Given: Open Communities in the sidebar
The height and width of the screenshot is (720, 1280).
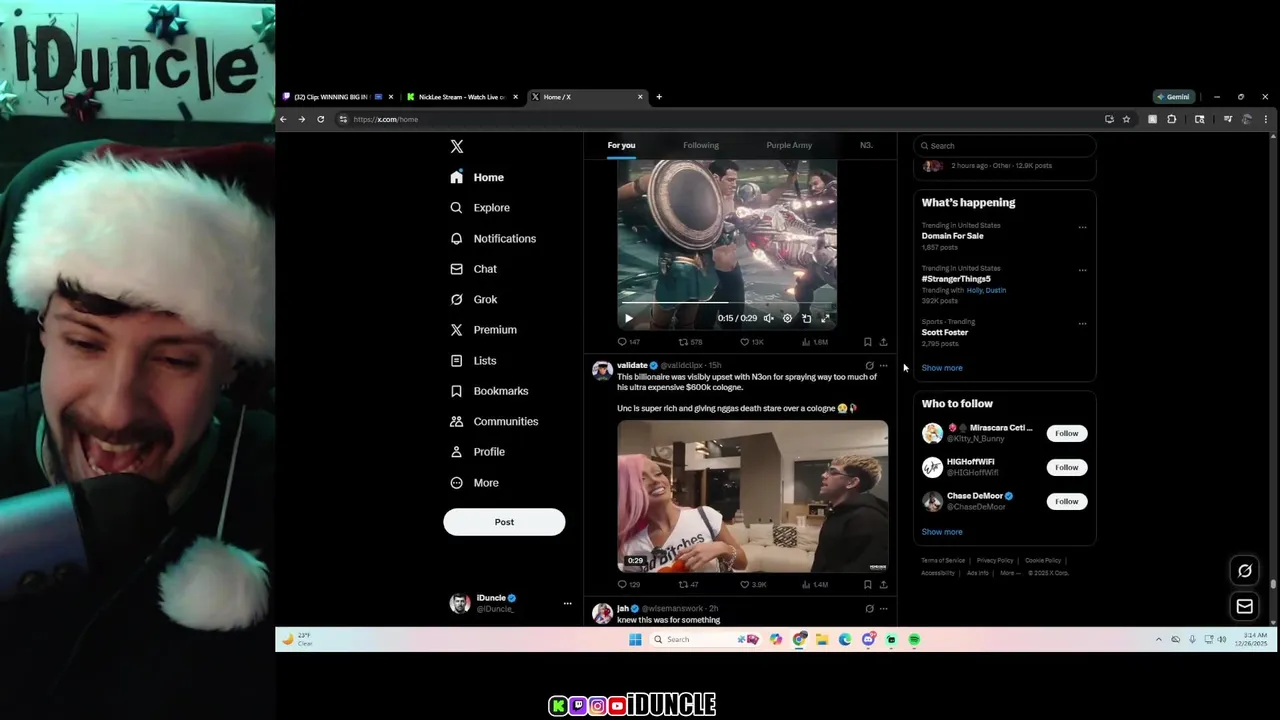Looking at the screenshot, I should (x=494, y=421).
